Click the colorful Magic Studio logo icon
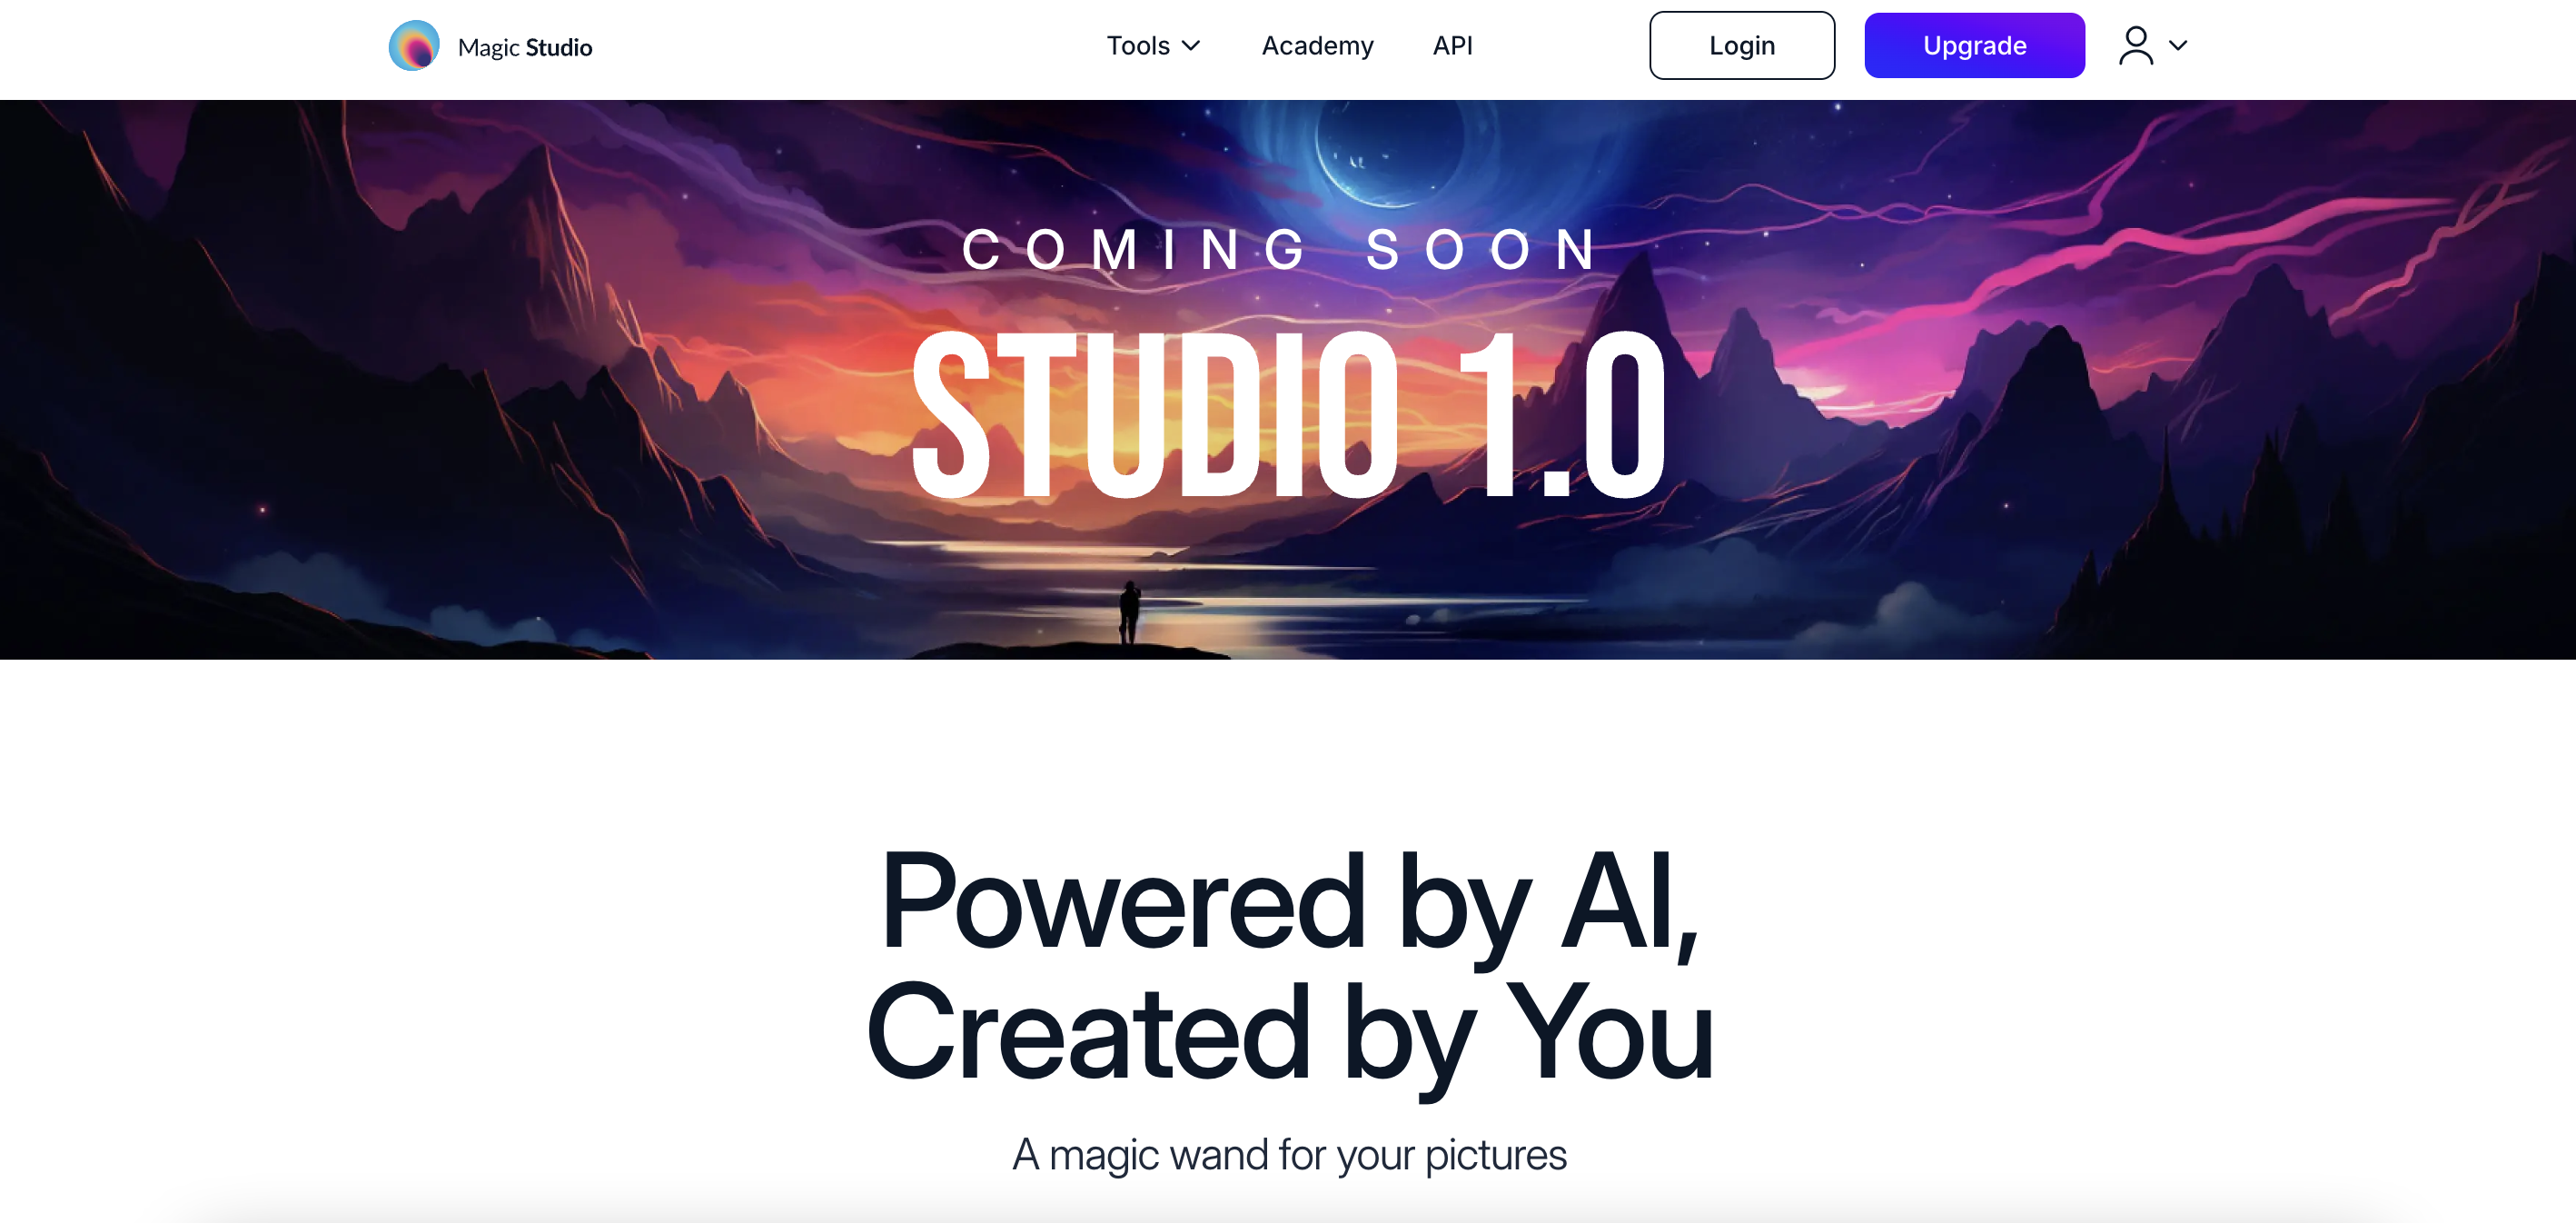The height and width of the screenshot is (1223, 2576). 414,46
